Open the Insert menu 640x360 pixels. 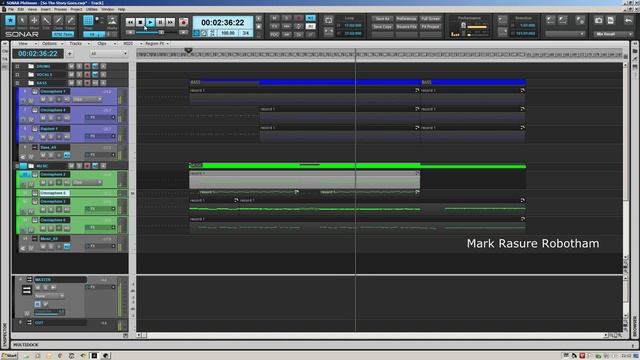point(45,9)
